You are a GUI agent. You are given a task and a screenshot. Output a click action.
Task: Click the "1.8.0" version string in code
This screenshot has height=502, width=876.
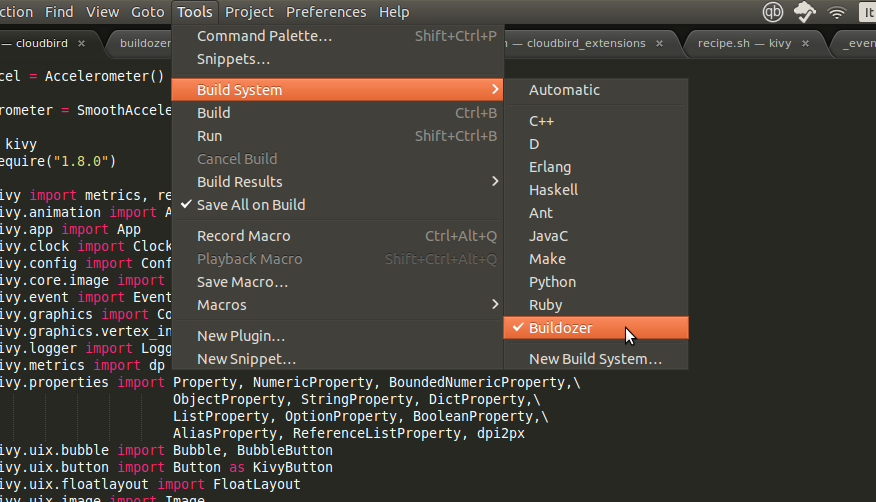point(81,161)
